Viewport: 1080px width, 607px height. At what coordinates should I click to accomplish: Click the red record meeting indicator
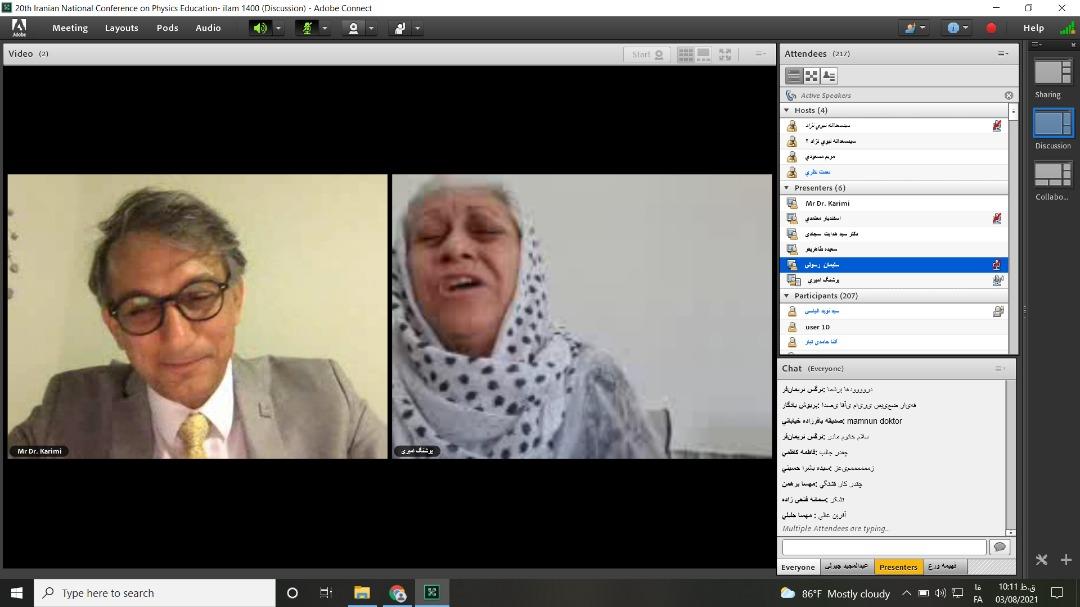point(991,28)
